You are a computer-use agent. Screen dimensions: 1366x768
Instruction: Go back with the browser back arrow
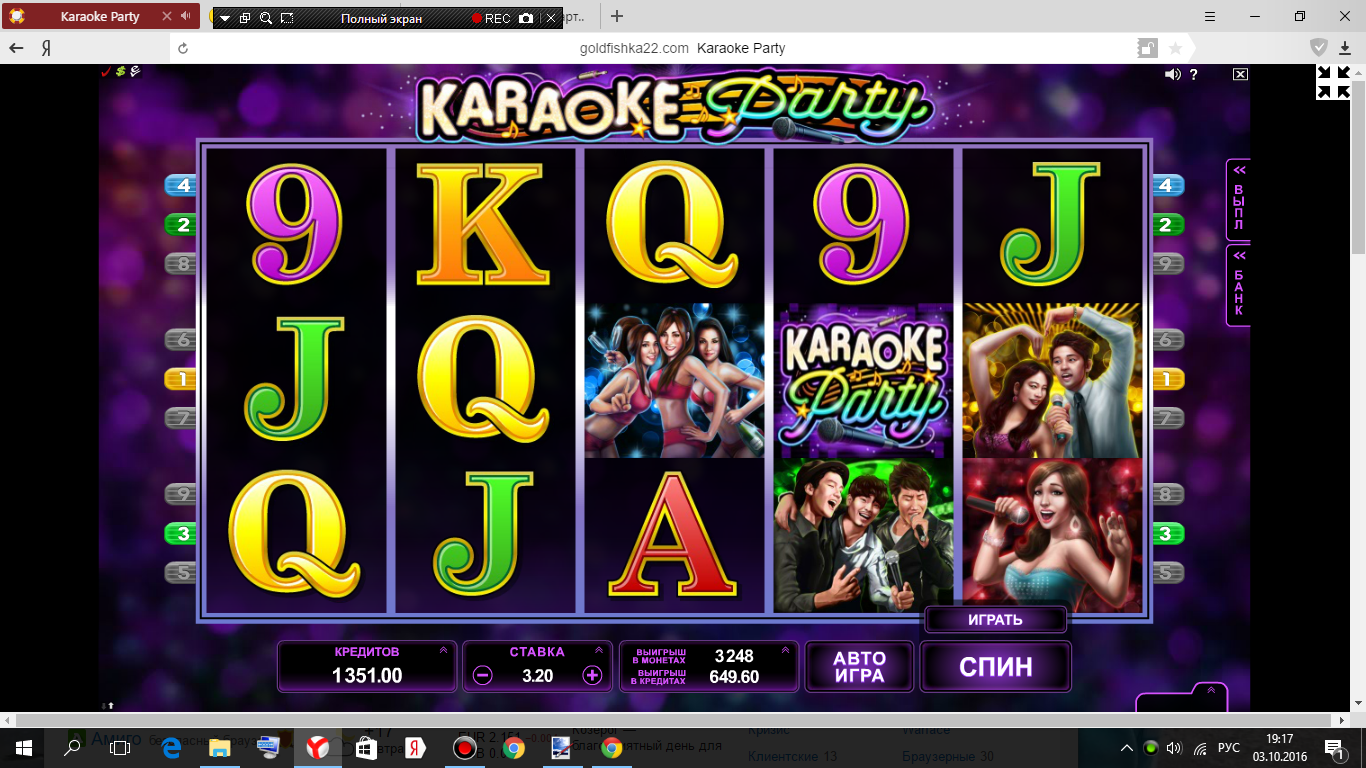[16, 48]
